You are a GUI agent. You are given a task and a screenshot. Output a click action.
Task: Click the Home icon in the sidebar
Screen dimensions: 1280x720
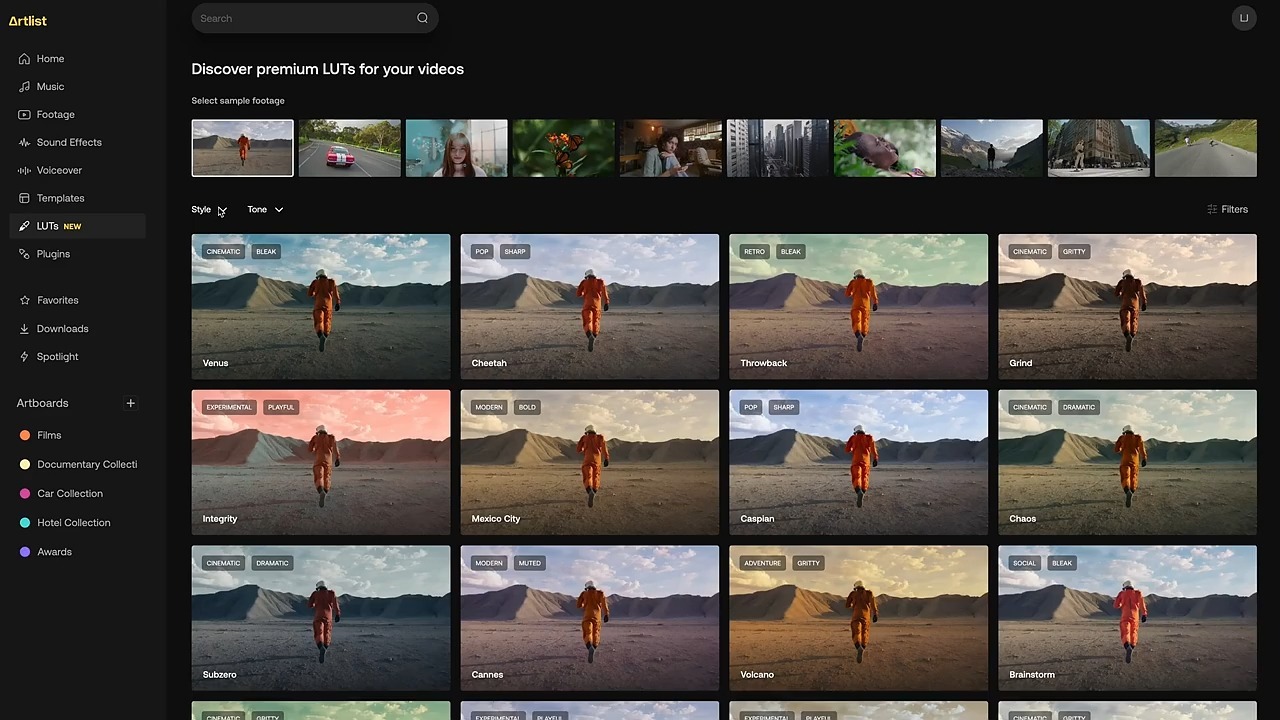(x=24, y=59)
